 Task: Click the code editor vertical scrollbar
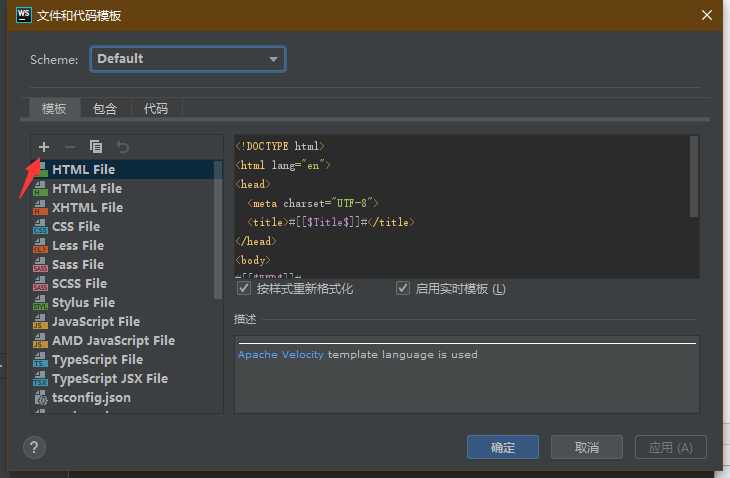point(694,176)
